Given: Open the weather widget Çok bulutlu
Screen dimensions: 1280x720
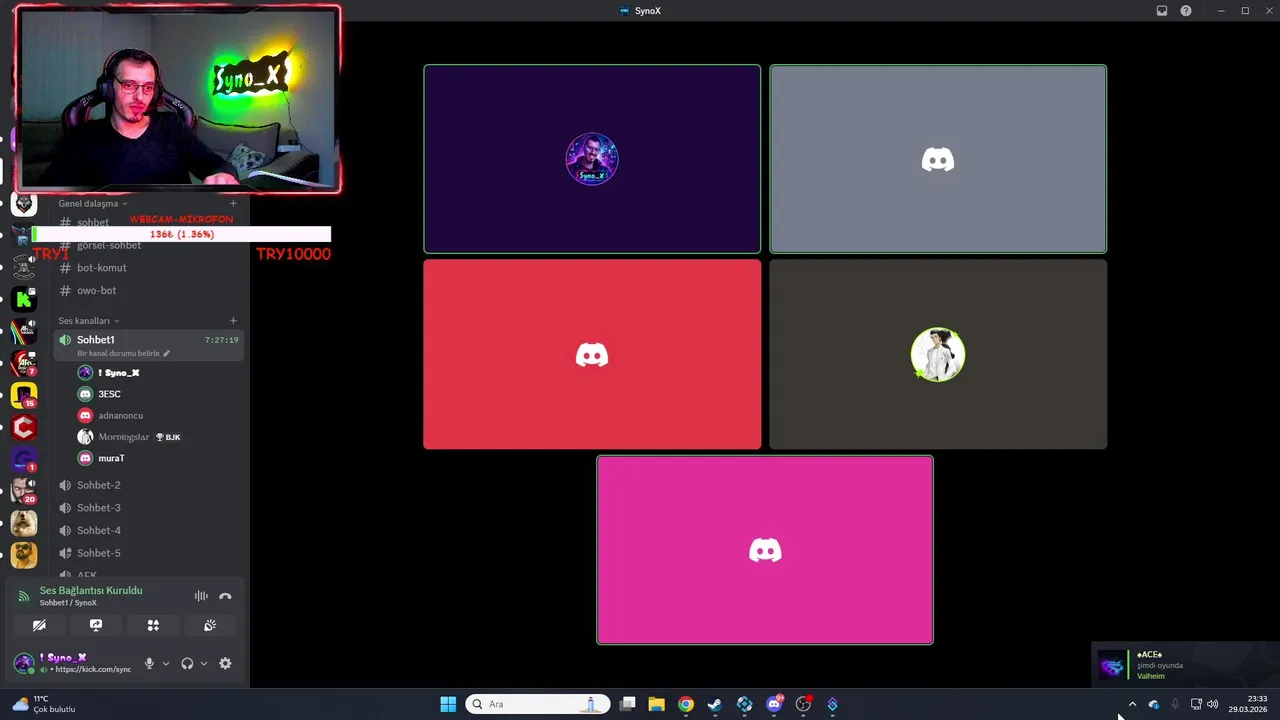Looking at the screenshot, I should tap(45, 704).
